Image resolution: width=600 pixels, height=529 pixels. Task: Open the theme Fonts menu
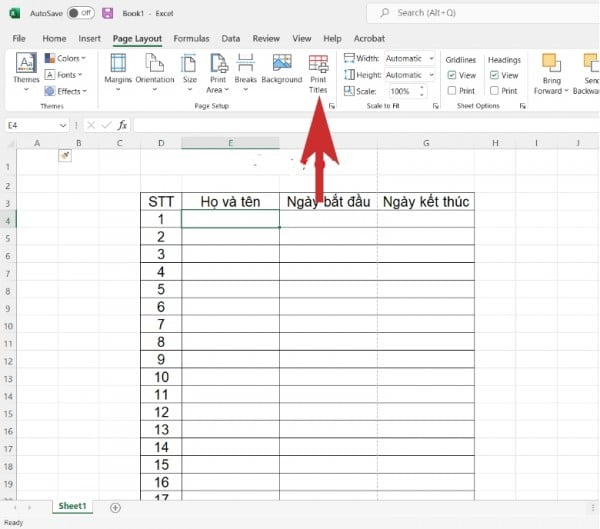(x=64, y=75)
